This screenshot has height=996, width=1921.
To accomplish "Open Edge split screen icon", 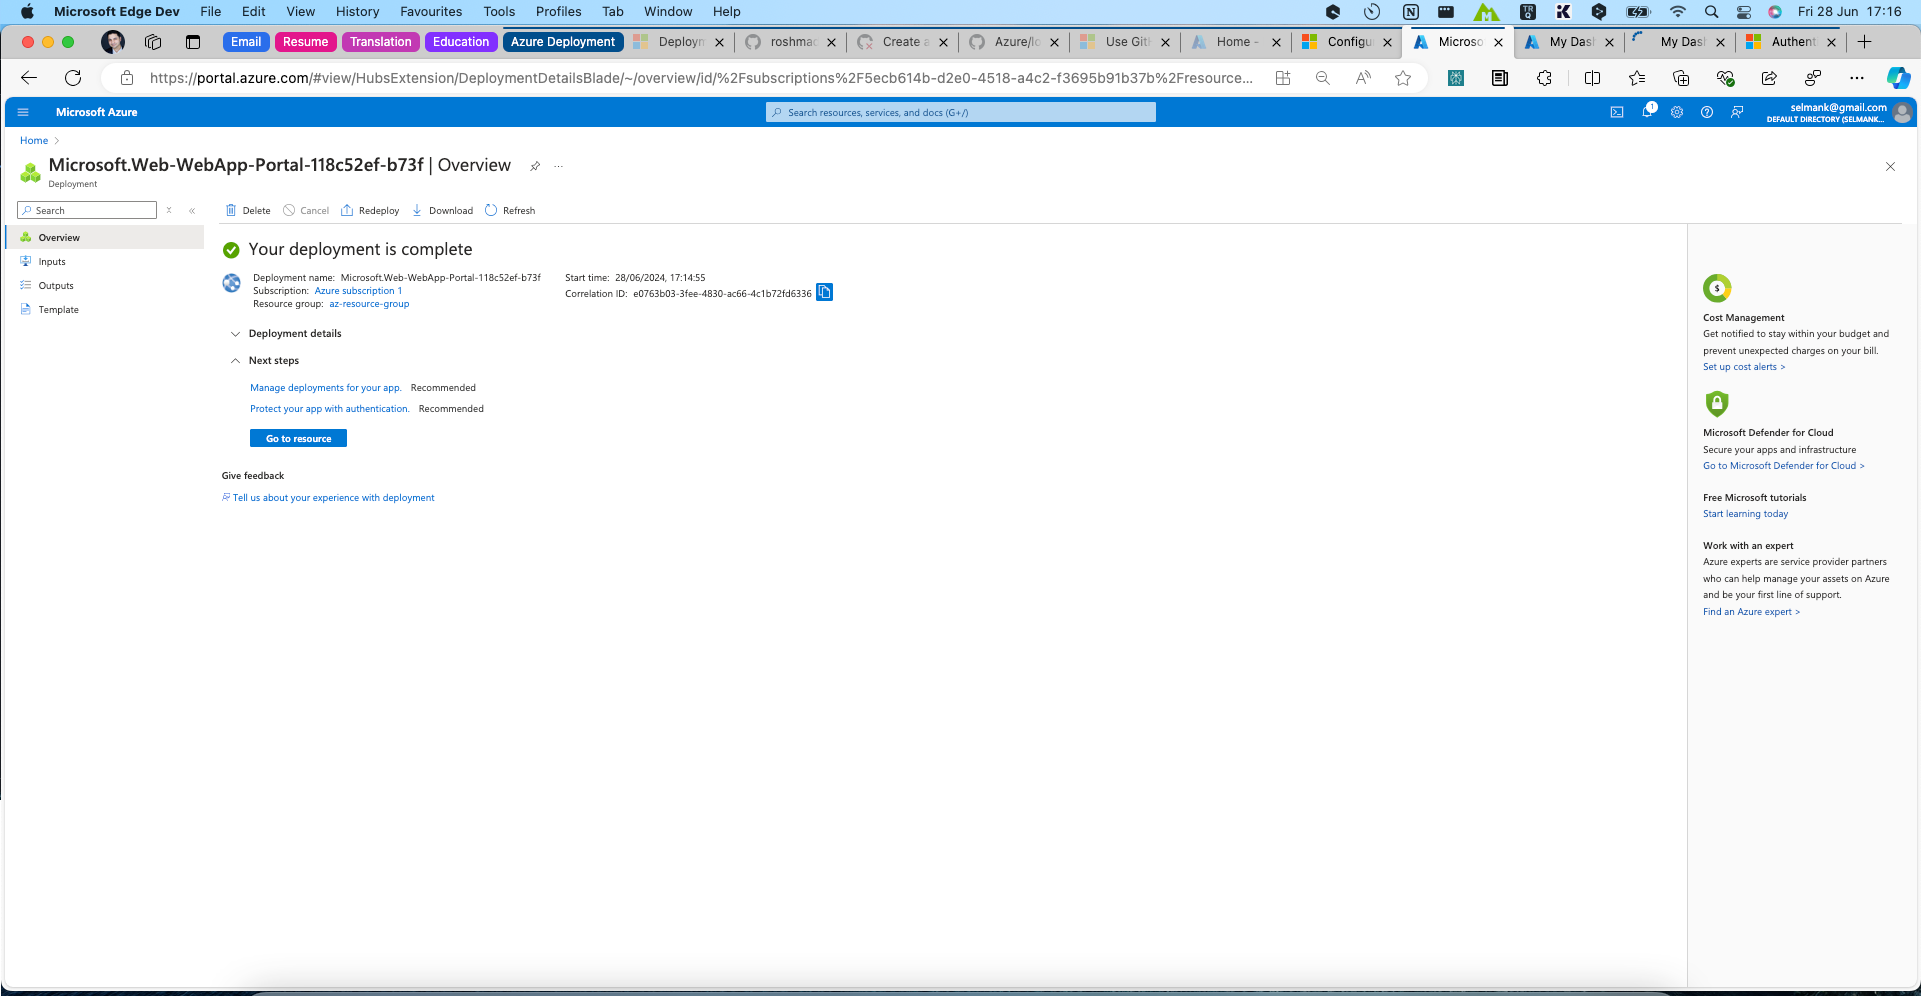I will click(1592, 78).
